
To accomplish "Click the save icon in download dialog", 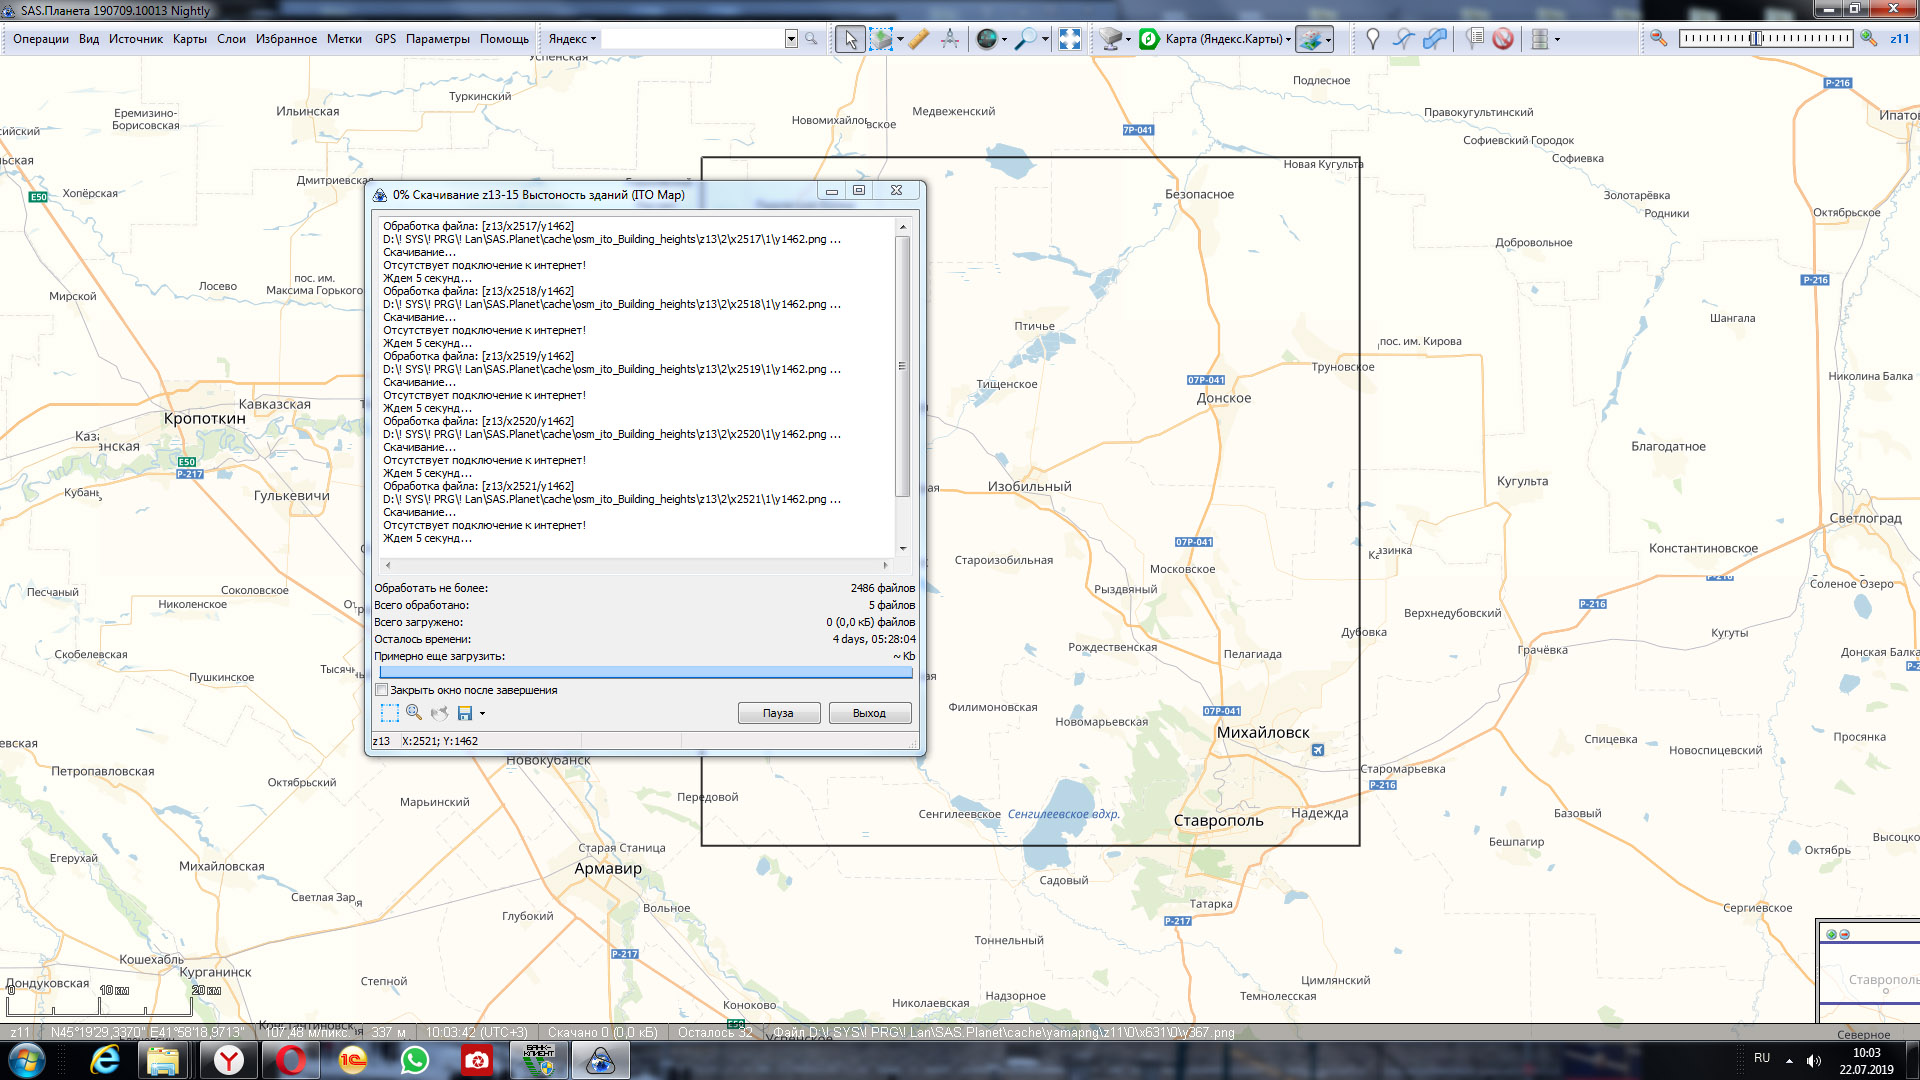I will pyautogui.click(x=465, y=713).
